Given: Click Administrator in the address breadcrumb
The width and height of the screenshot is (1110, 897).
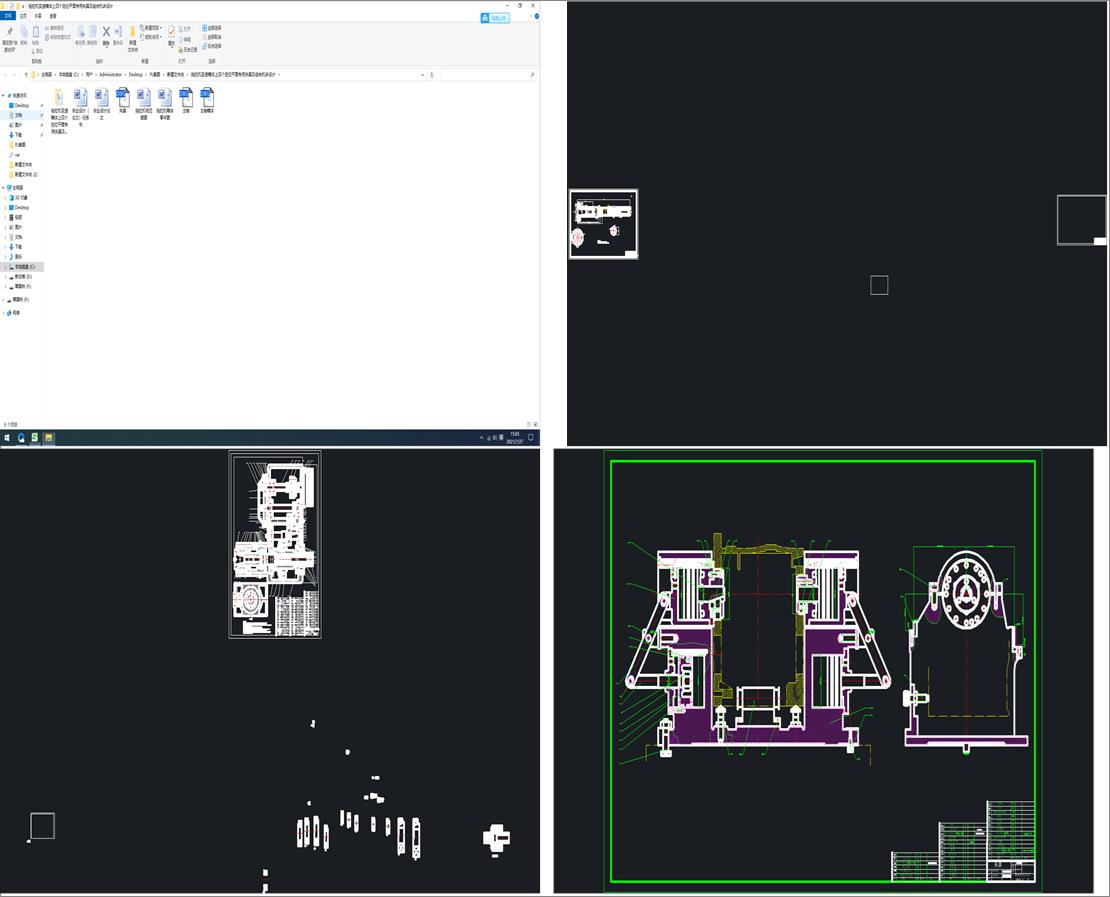Looking at the screenshot, I should click(110, 74).
